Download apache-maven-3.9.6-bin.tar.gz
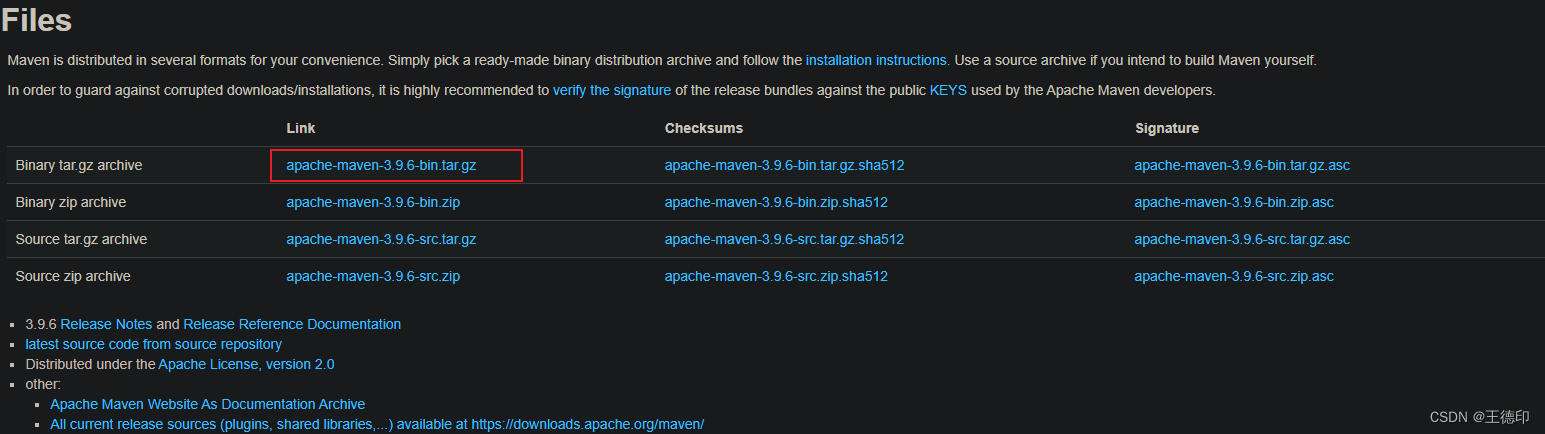The width and height of the screenshot is (1545, 434). click(381, 165)
